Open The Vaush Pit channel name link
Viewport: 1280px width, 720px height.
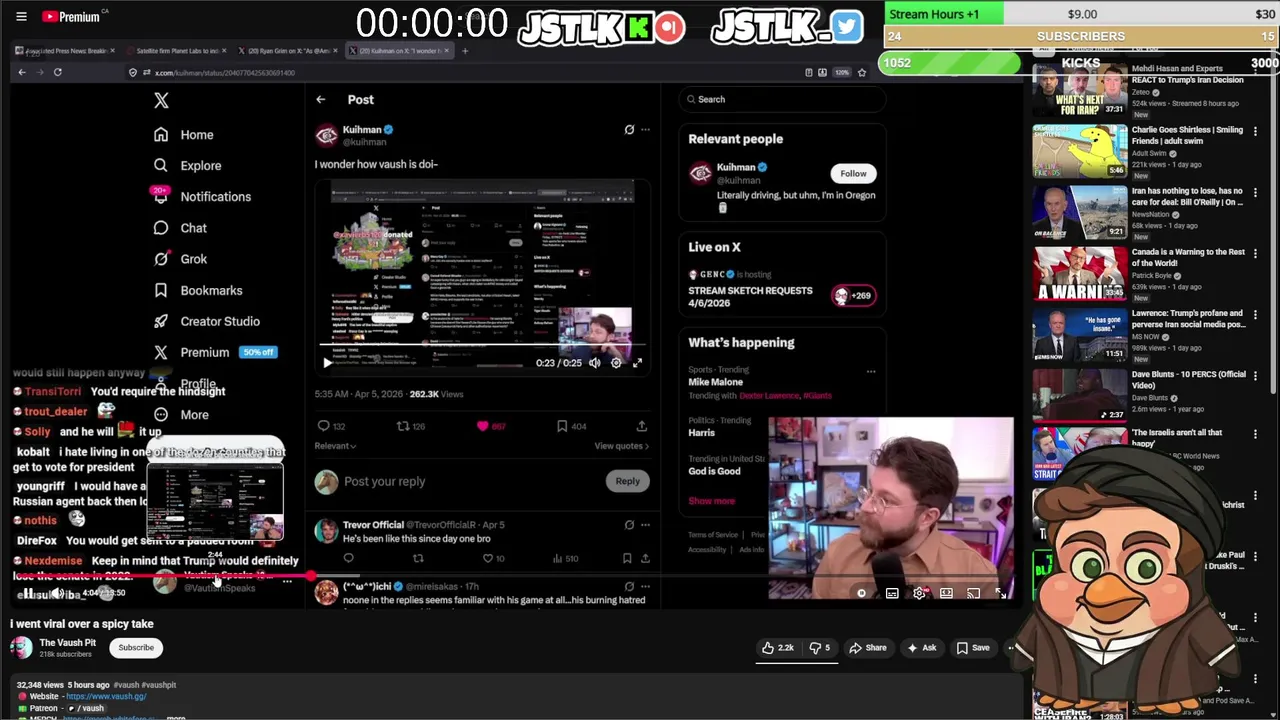click(x=67, y=642)
